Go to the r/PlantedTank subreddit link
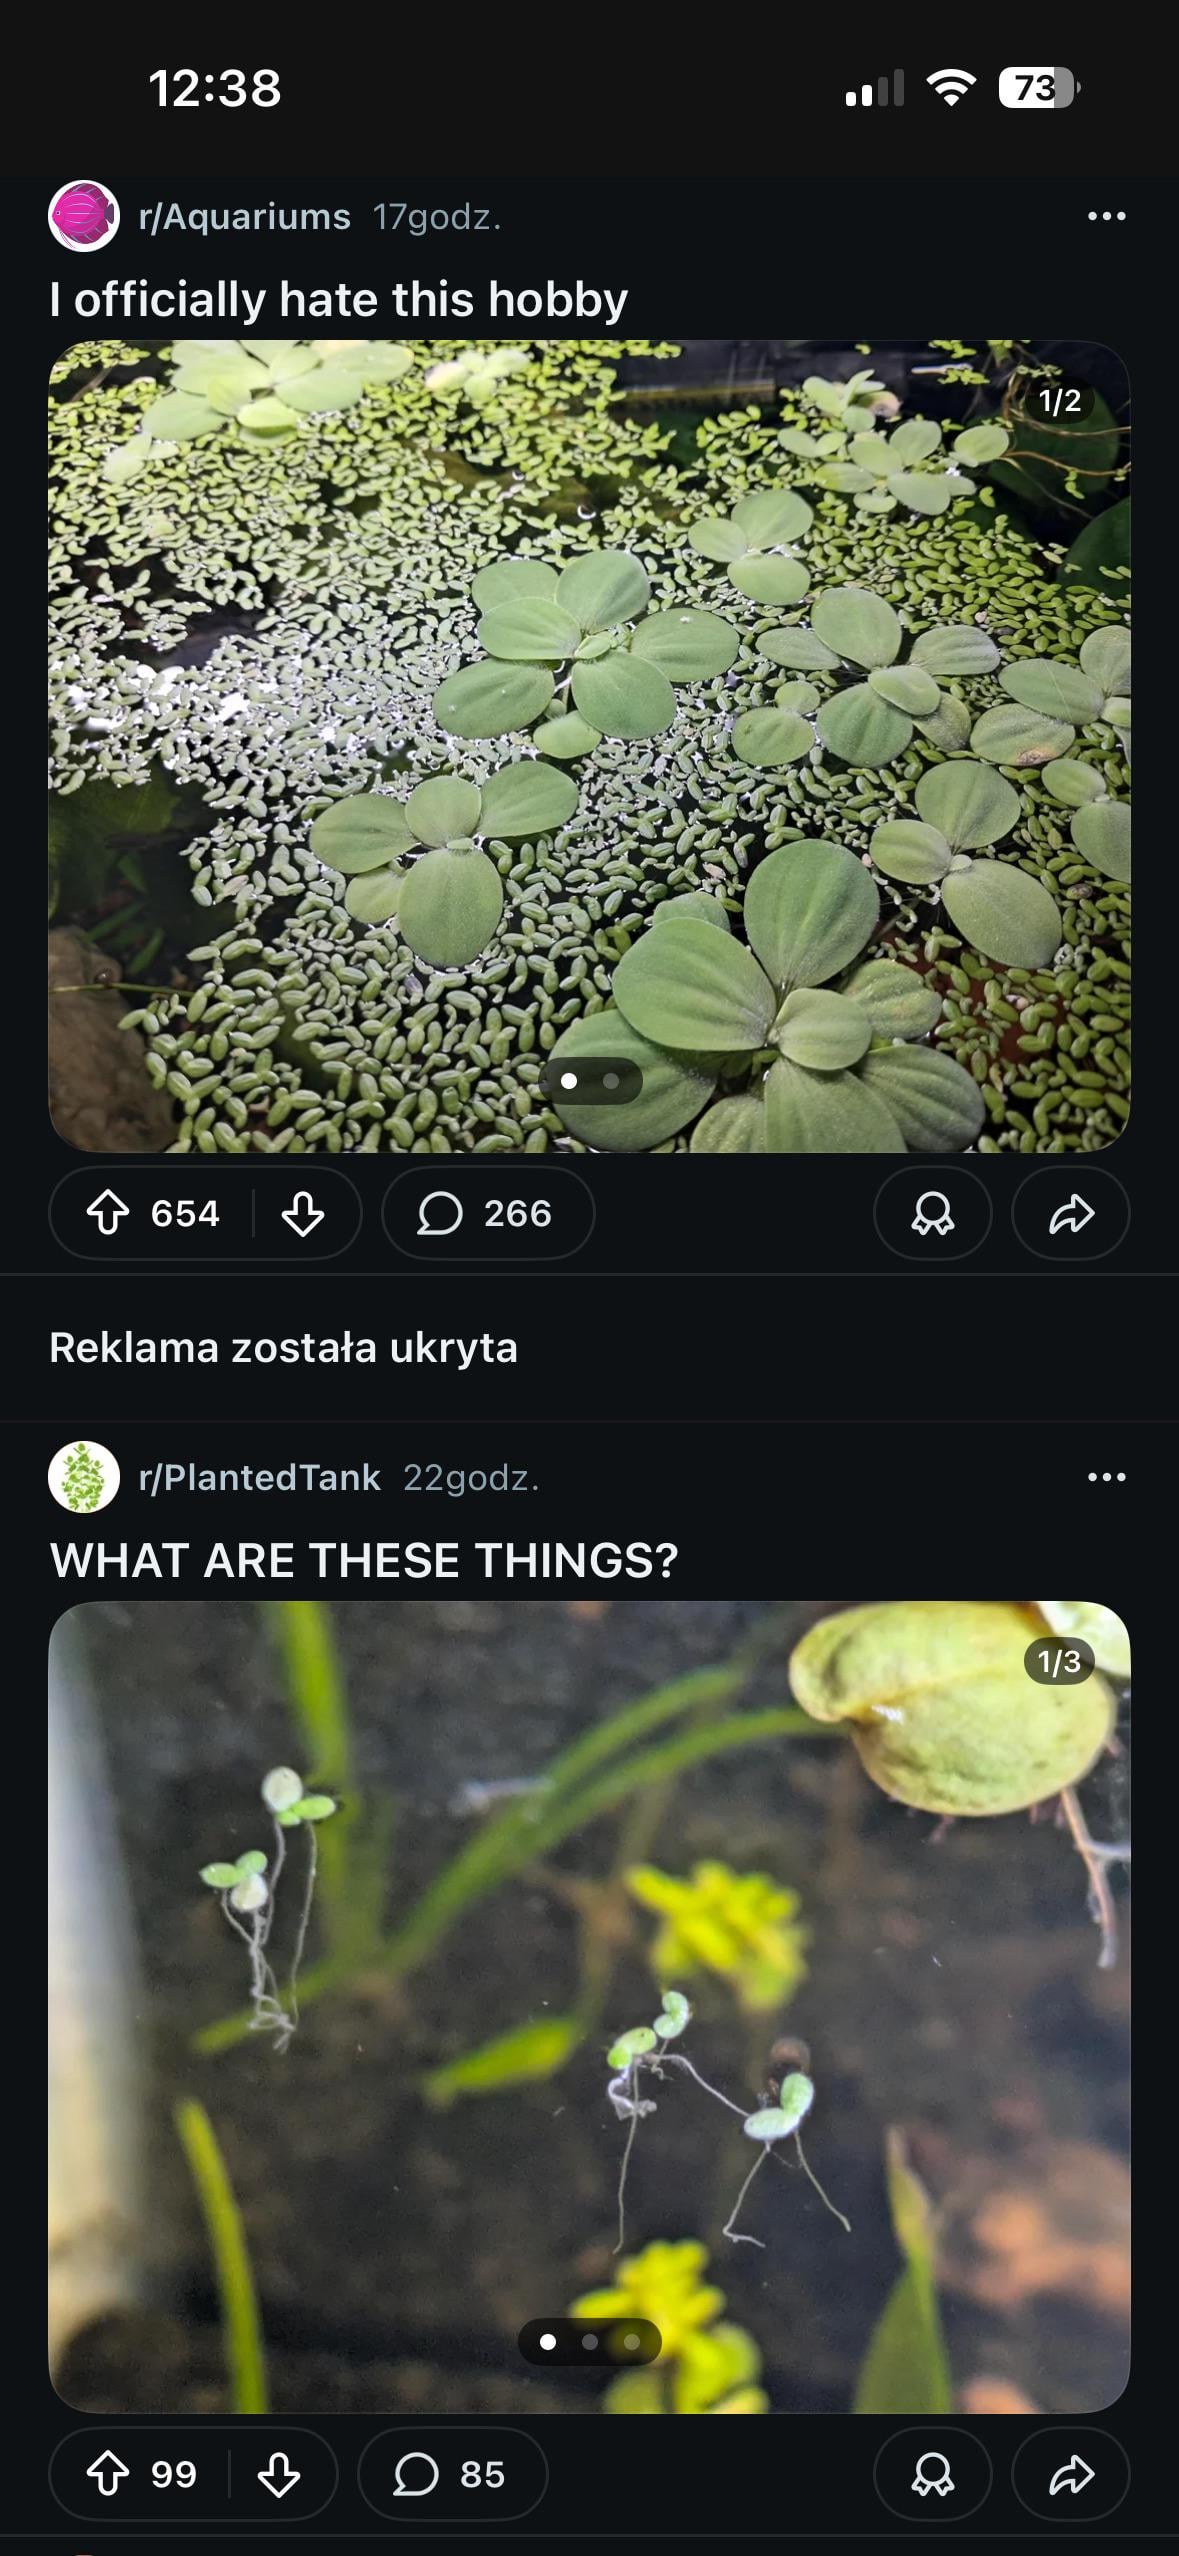The height and width of the screenshot is (2556, 1179). (x=260, y=1478)
